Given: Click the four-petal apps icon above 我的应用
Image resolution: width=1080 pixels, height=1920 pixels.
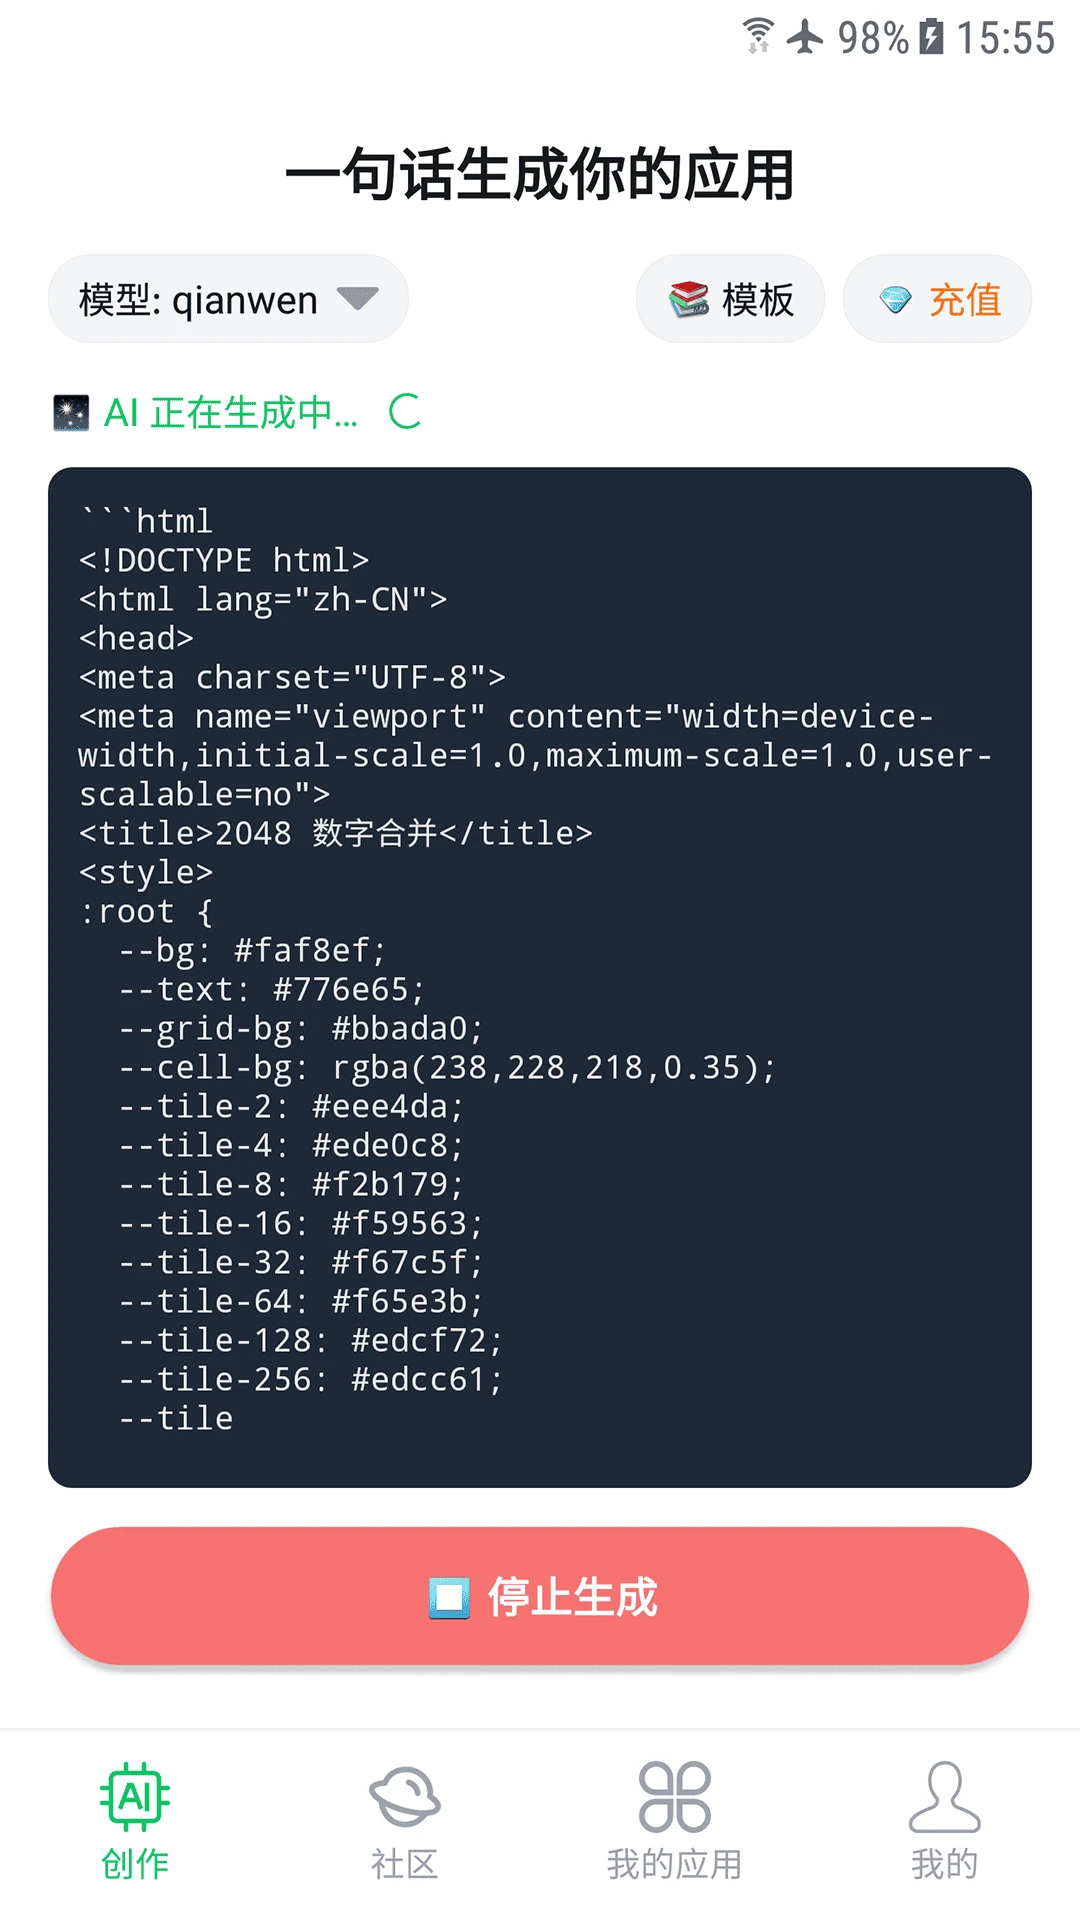Looking at the screenshot, I should click(675, 1797).
